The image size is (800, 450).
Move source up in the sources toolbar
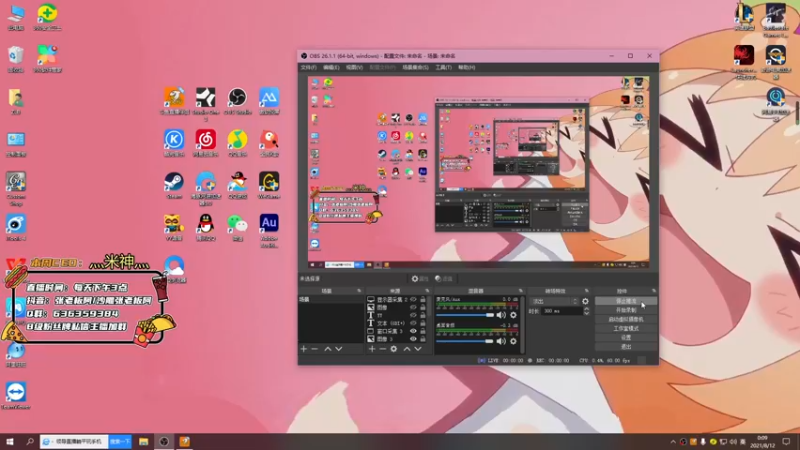(x=407, y=349)
